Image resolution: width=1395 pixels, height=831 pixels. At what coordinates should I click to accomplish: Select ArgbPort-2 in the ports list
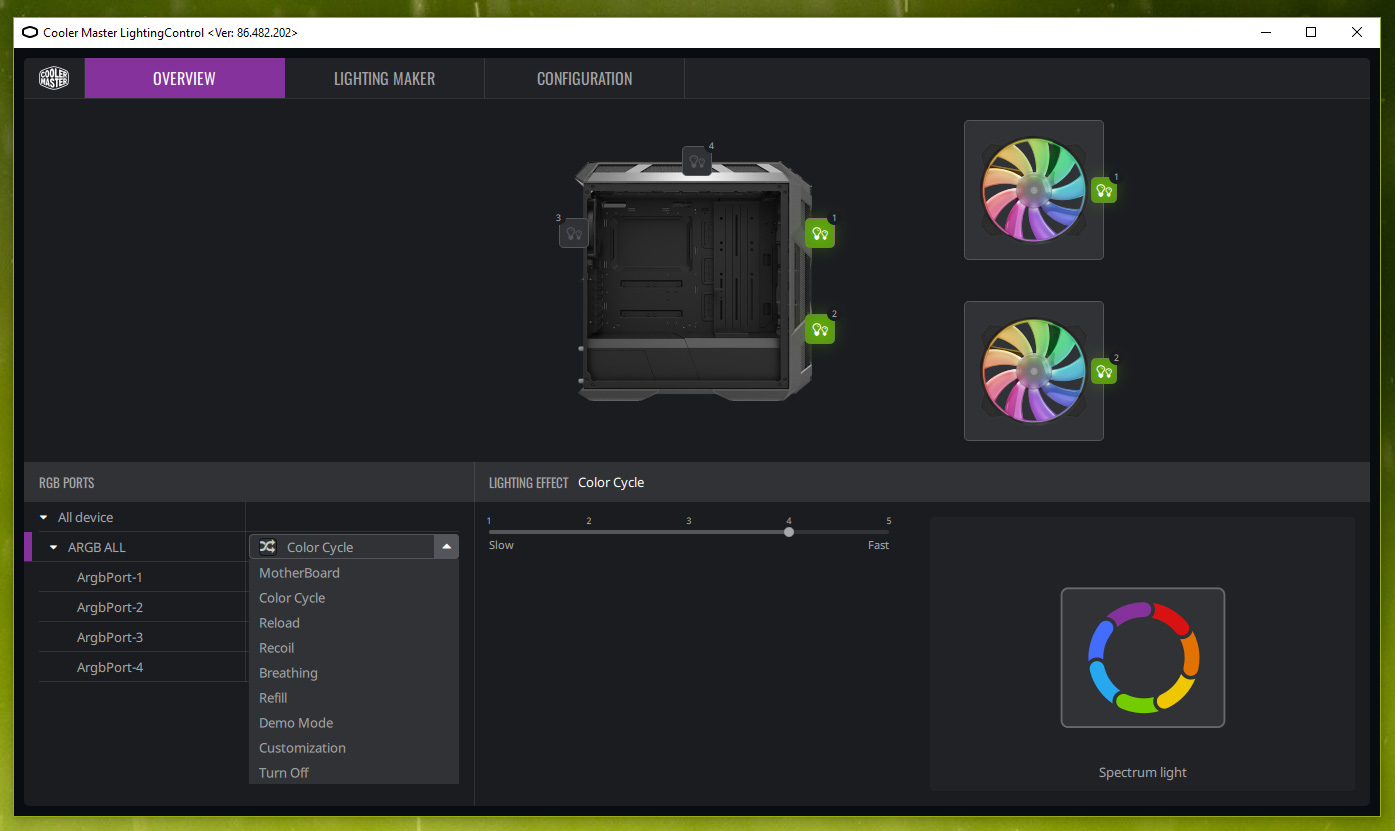[x=110, y=607]
